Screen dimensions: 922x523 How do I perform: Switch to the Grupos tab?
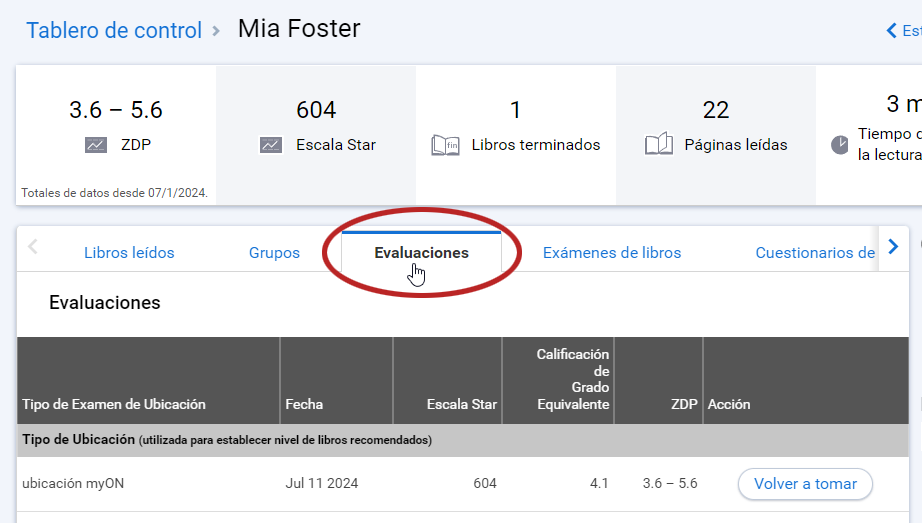274,252
